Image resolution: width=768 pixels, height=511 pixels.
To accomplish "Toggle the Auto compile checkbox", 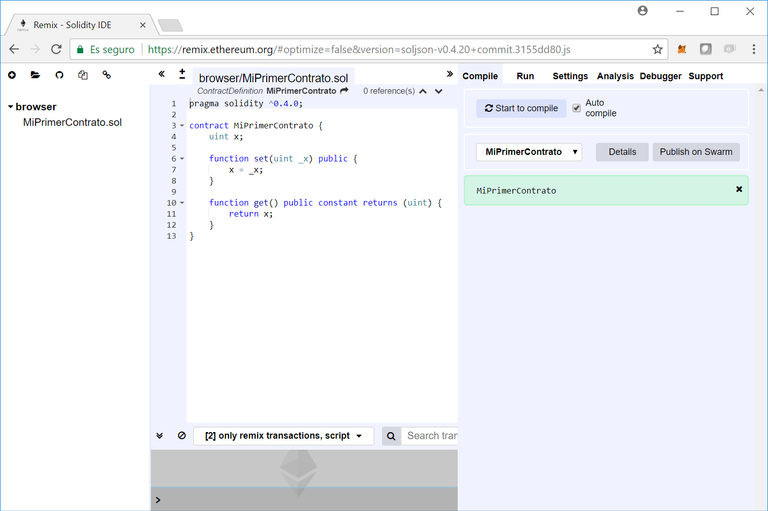I will [576, 108].
